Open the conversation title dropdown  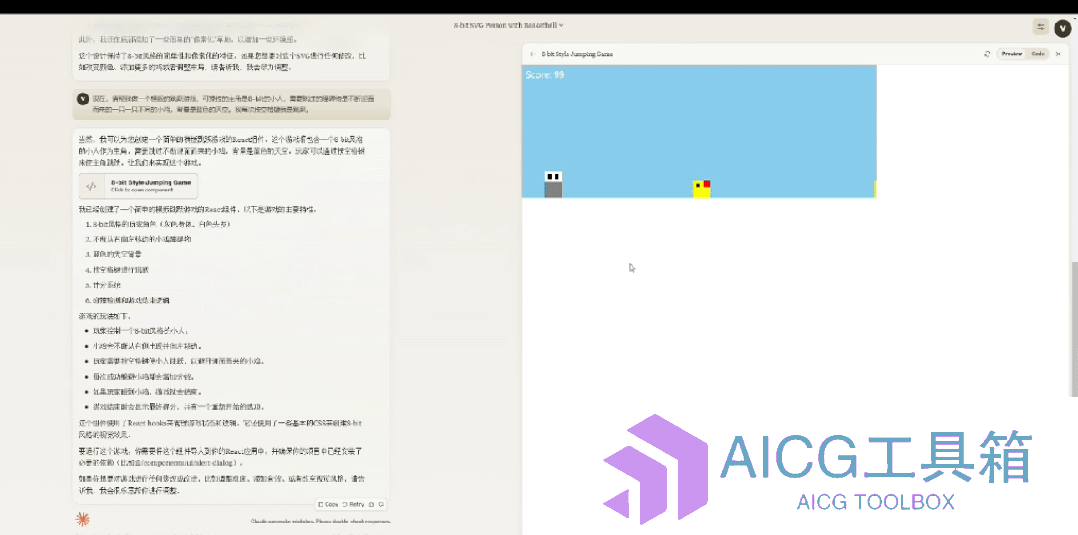[509, 25]
